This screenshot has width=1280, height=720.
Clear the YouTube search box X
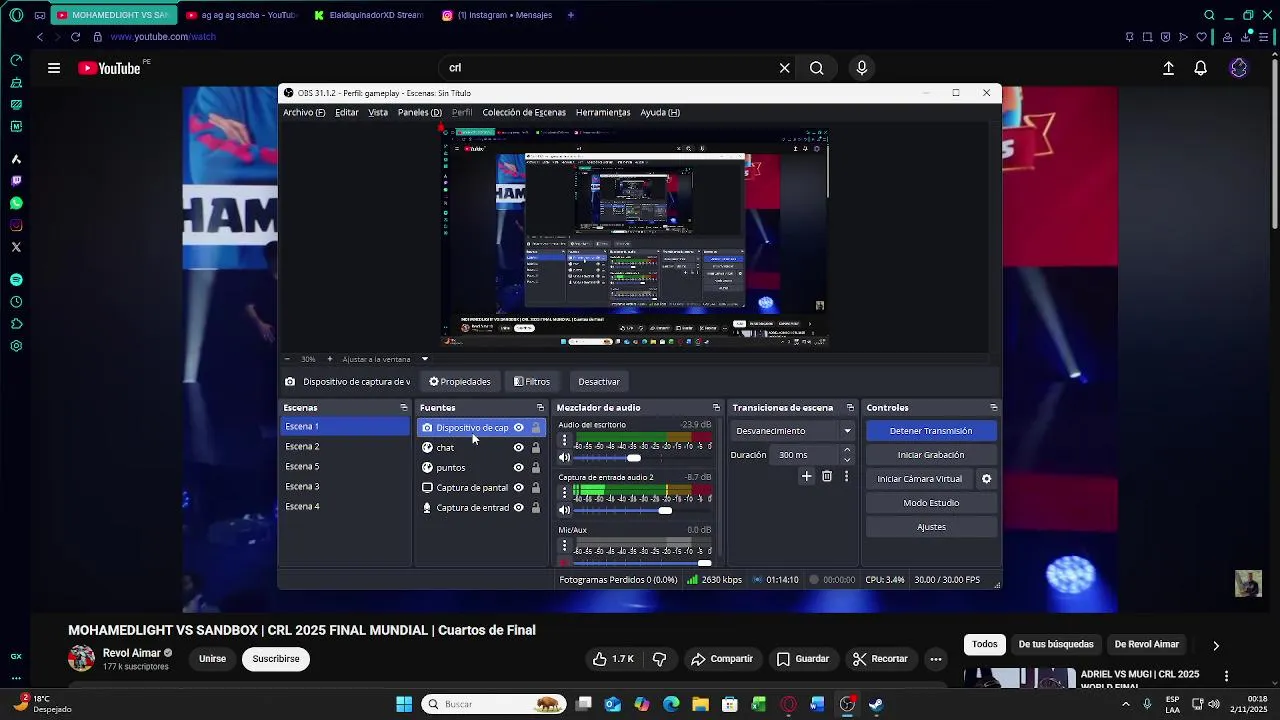tap(785, 68)
